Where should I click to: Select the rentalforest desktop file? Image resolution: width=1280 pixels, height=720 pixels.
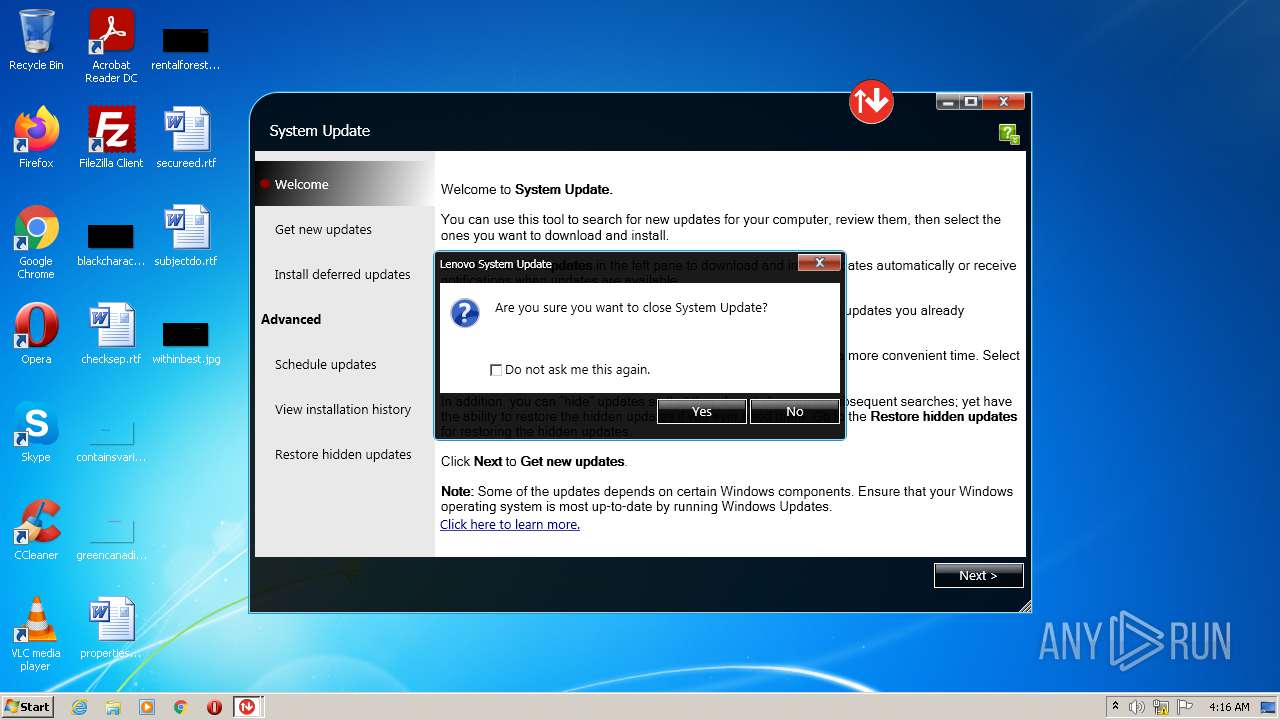[x=186, y=48]
